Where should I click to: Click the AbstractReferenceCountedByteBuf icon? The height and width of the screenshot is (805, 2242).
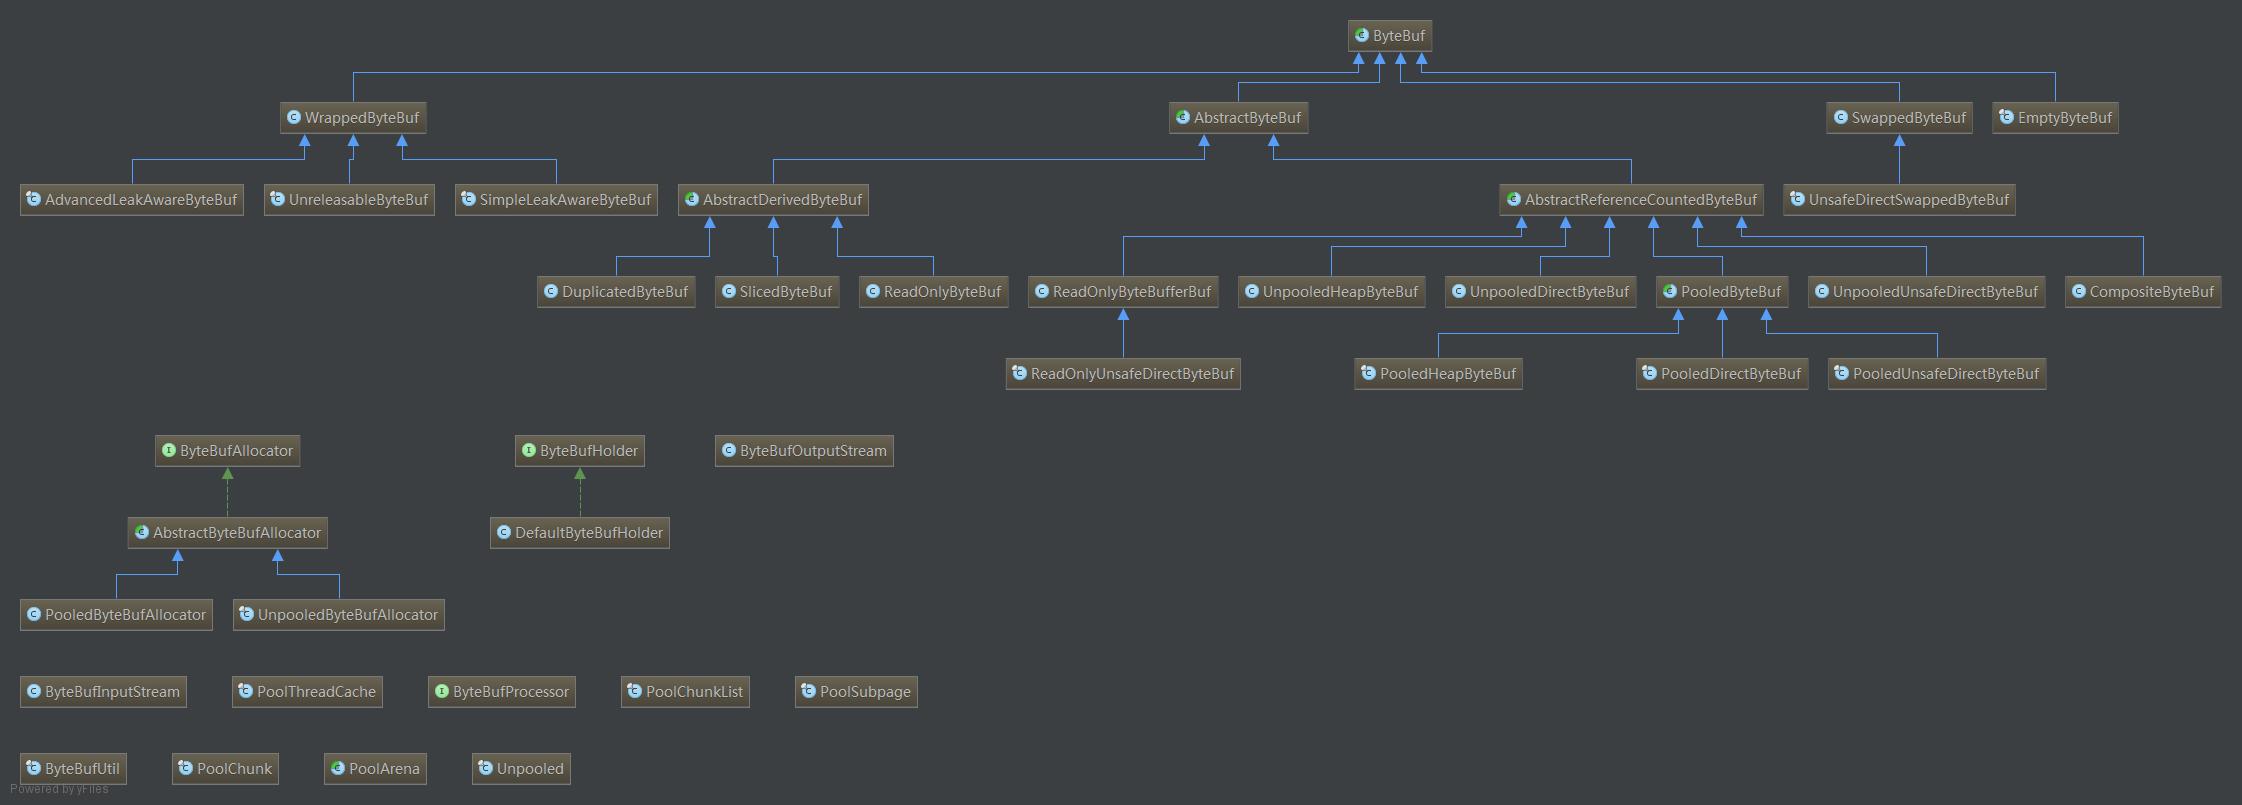tap(1513, 199)
